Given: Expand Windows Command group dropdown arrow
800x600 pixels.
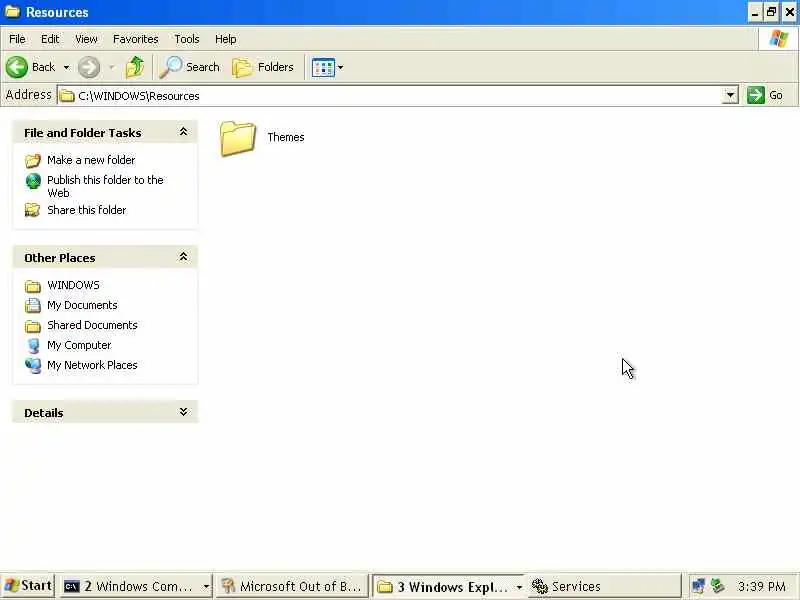Looking at the screenshot, I should [x=206, y=587].
